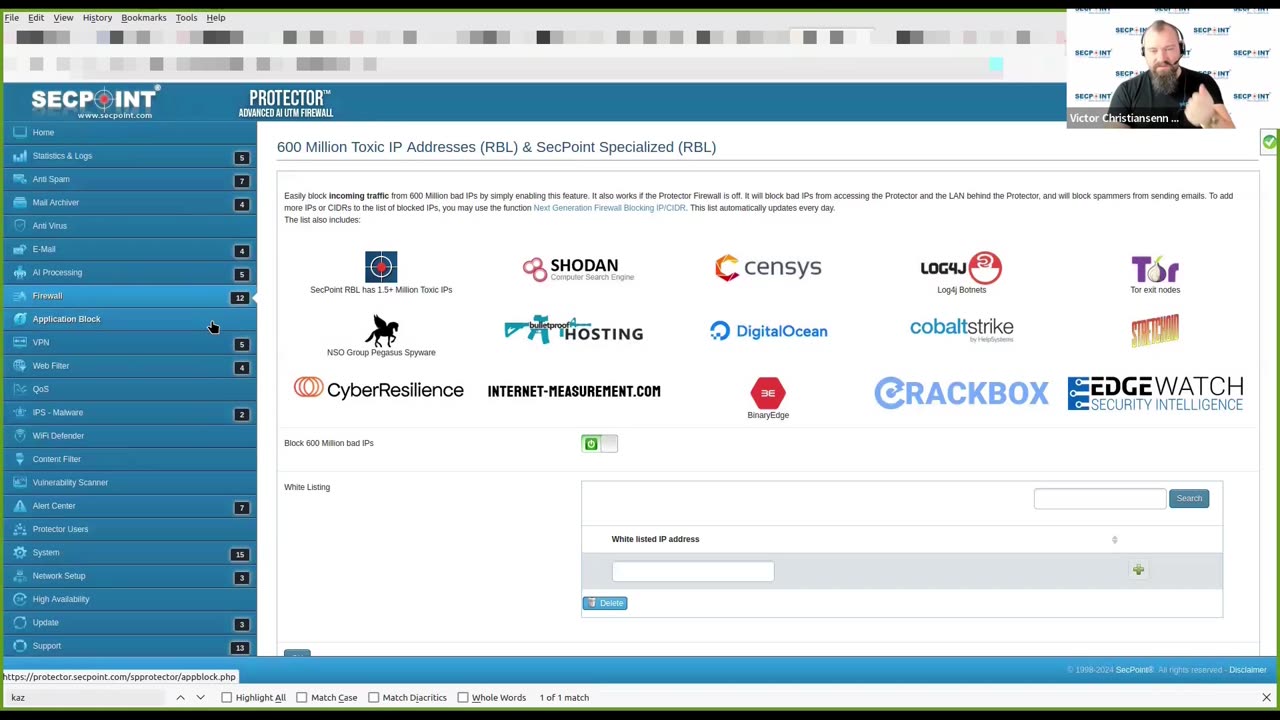Screen dimensions: 1280x720
Task: Click the High Availability sidebar icon
Action: [20, 599]
